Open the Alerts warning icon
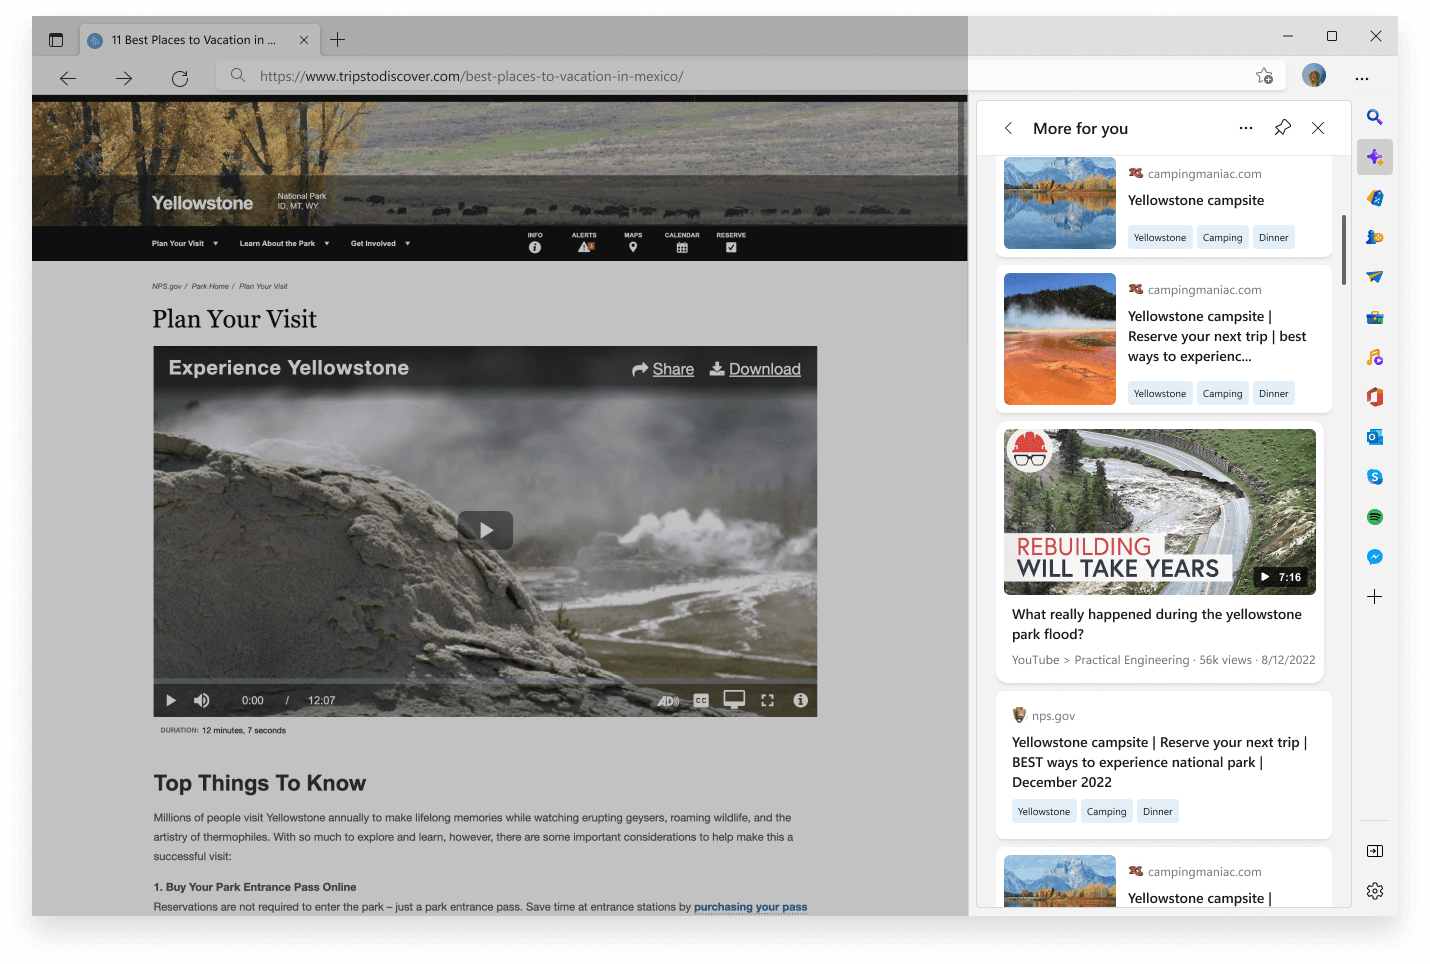Viewport: 1430px width, 964px height. 585,243
